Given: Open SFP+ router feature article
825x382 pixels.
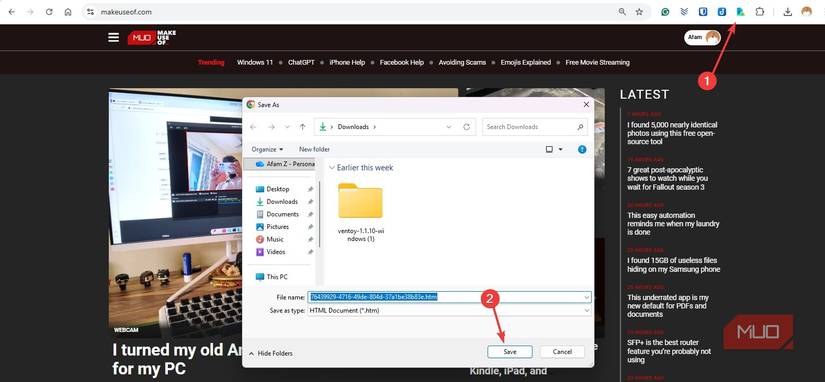Looking at the screenshot, I should click(x=669, y=351).
